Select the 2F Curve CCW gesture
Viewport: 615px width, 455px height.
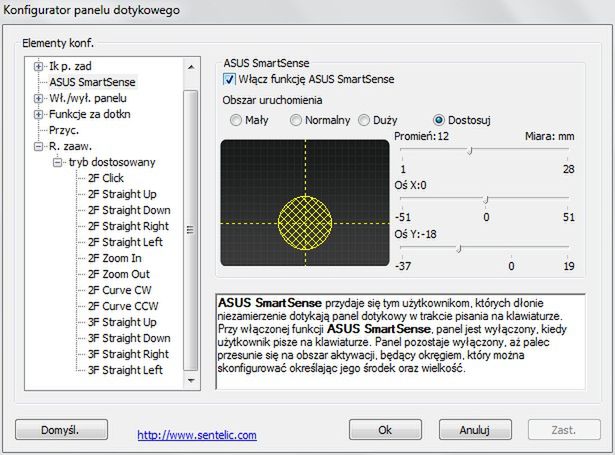pyautogui.click(x=123, y=306)
